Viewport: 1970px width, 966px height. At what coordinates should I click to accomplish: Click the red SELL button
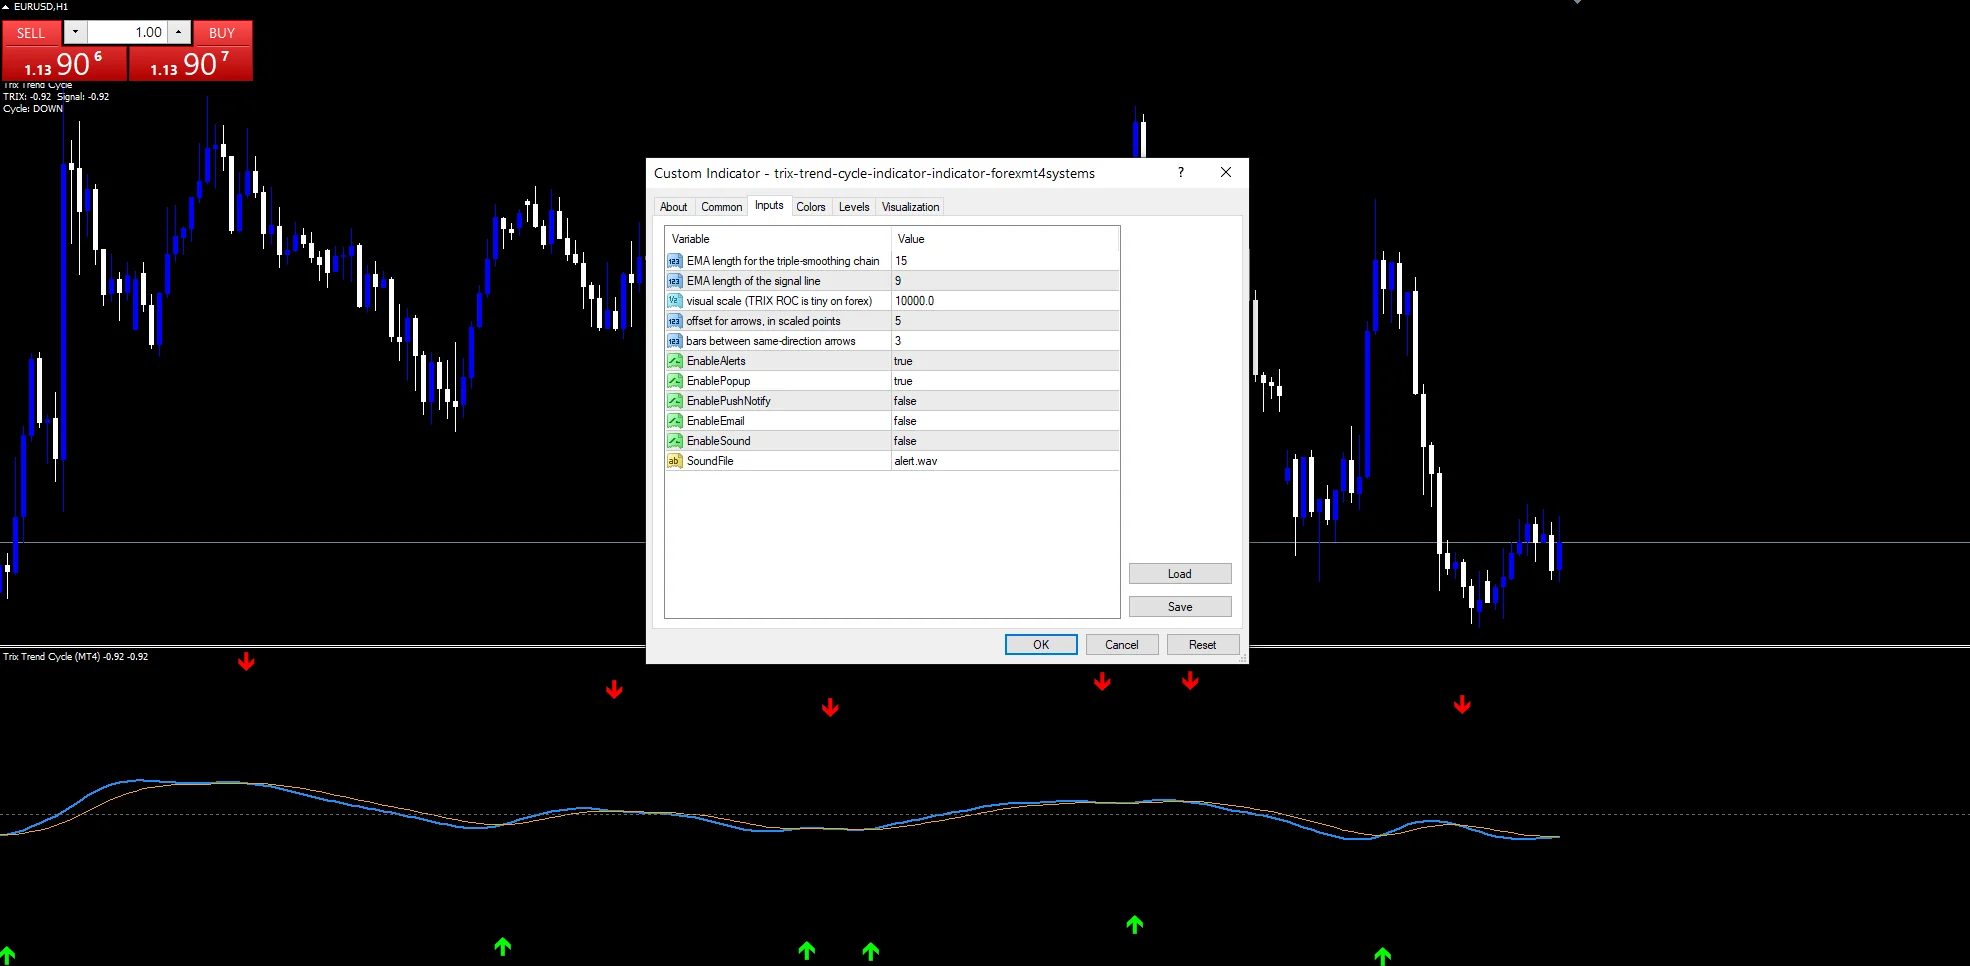tap(31, 33)
